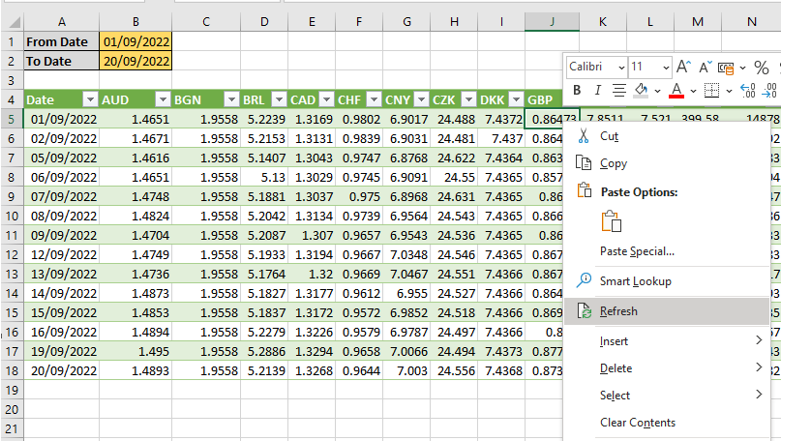Click the scissors Cut icon

[583, 136]
